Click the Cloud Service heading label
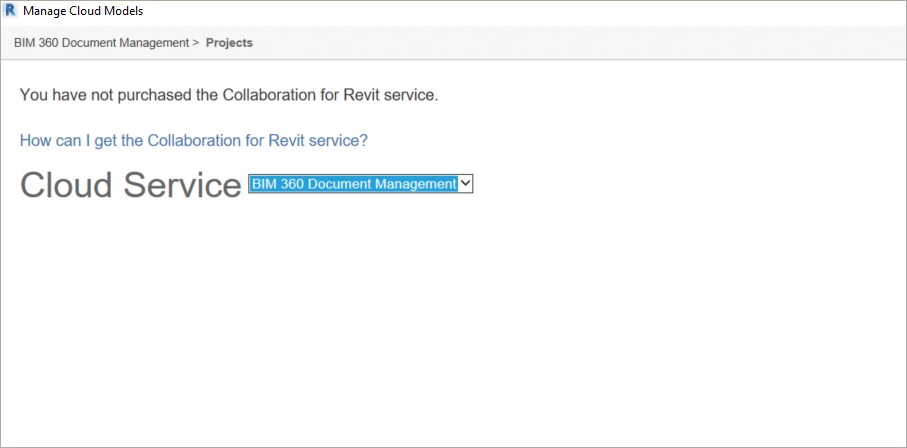 coord(130,185)
